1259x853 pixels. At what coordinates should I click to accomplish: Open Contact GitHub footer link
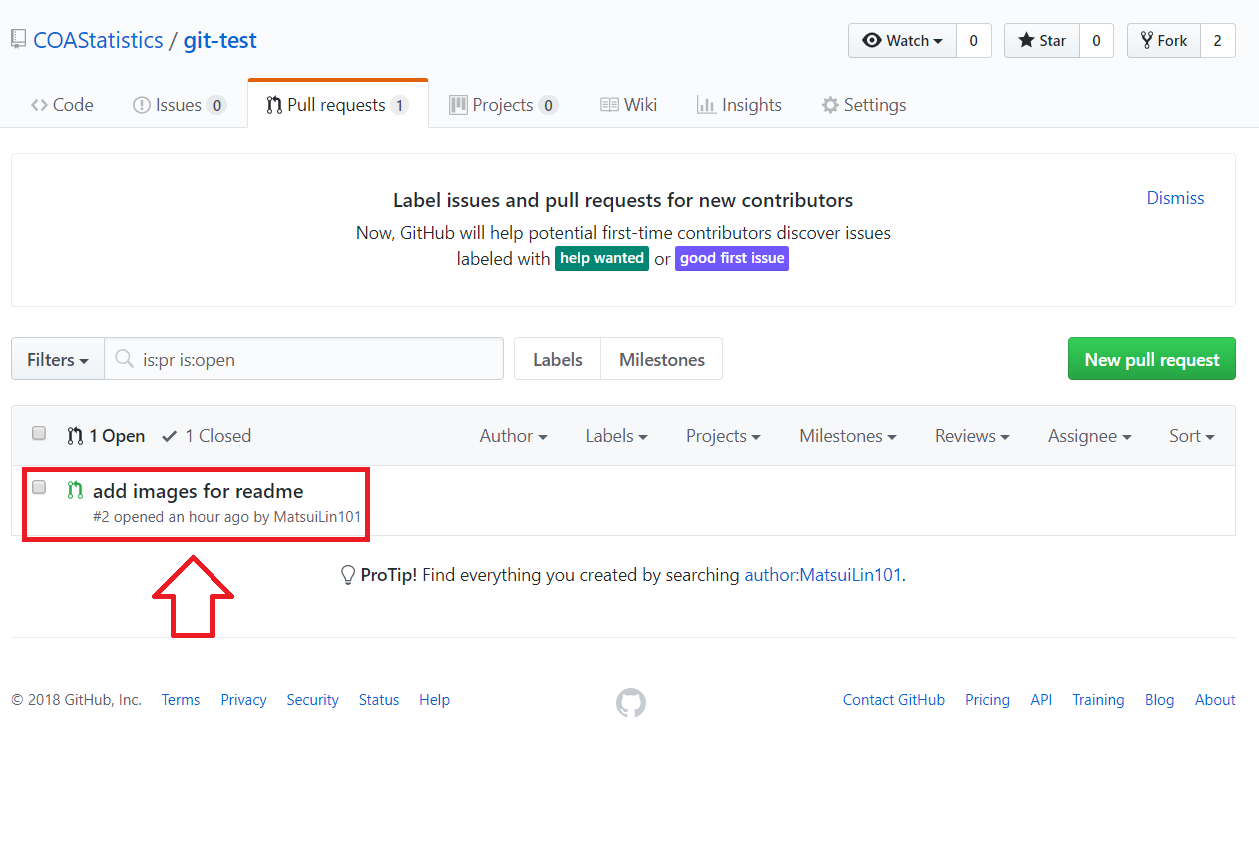pyautogui.click(x=894, y=700)
